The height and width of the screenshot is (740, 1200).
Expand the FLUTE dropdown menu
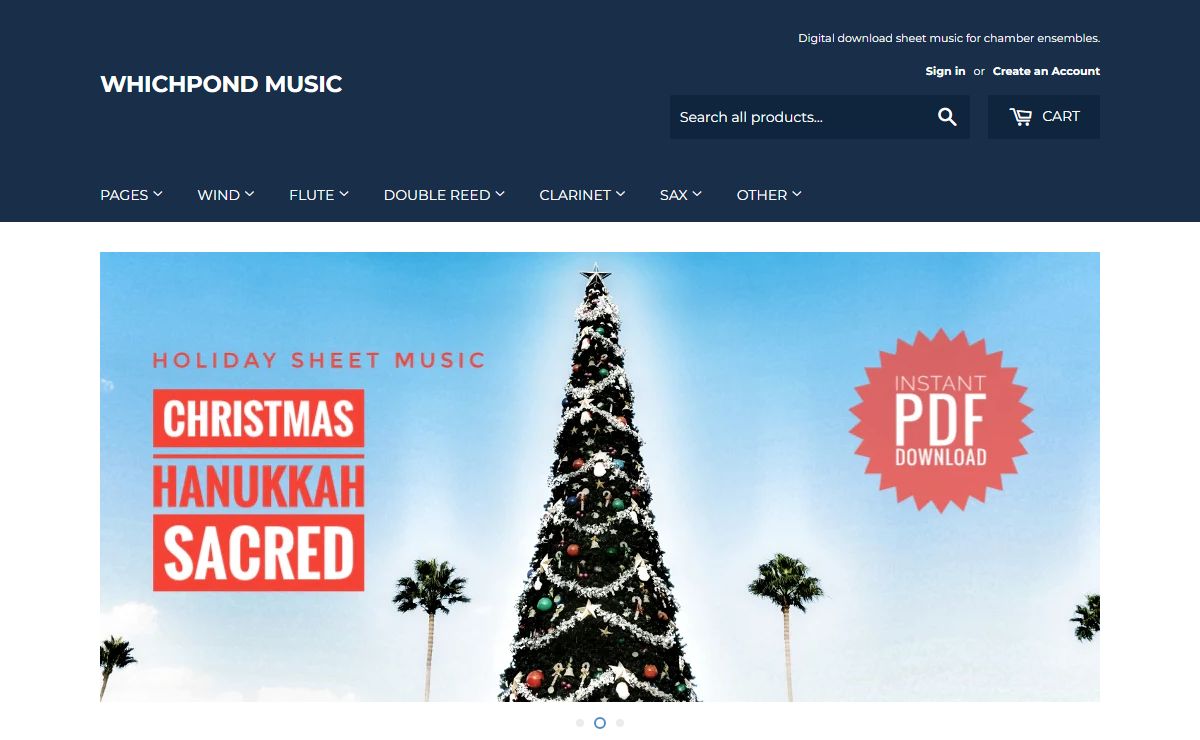click(319, 195)
